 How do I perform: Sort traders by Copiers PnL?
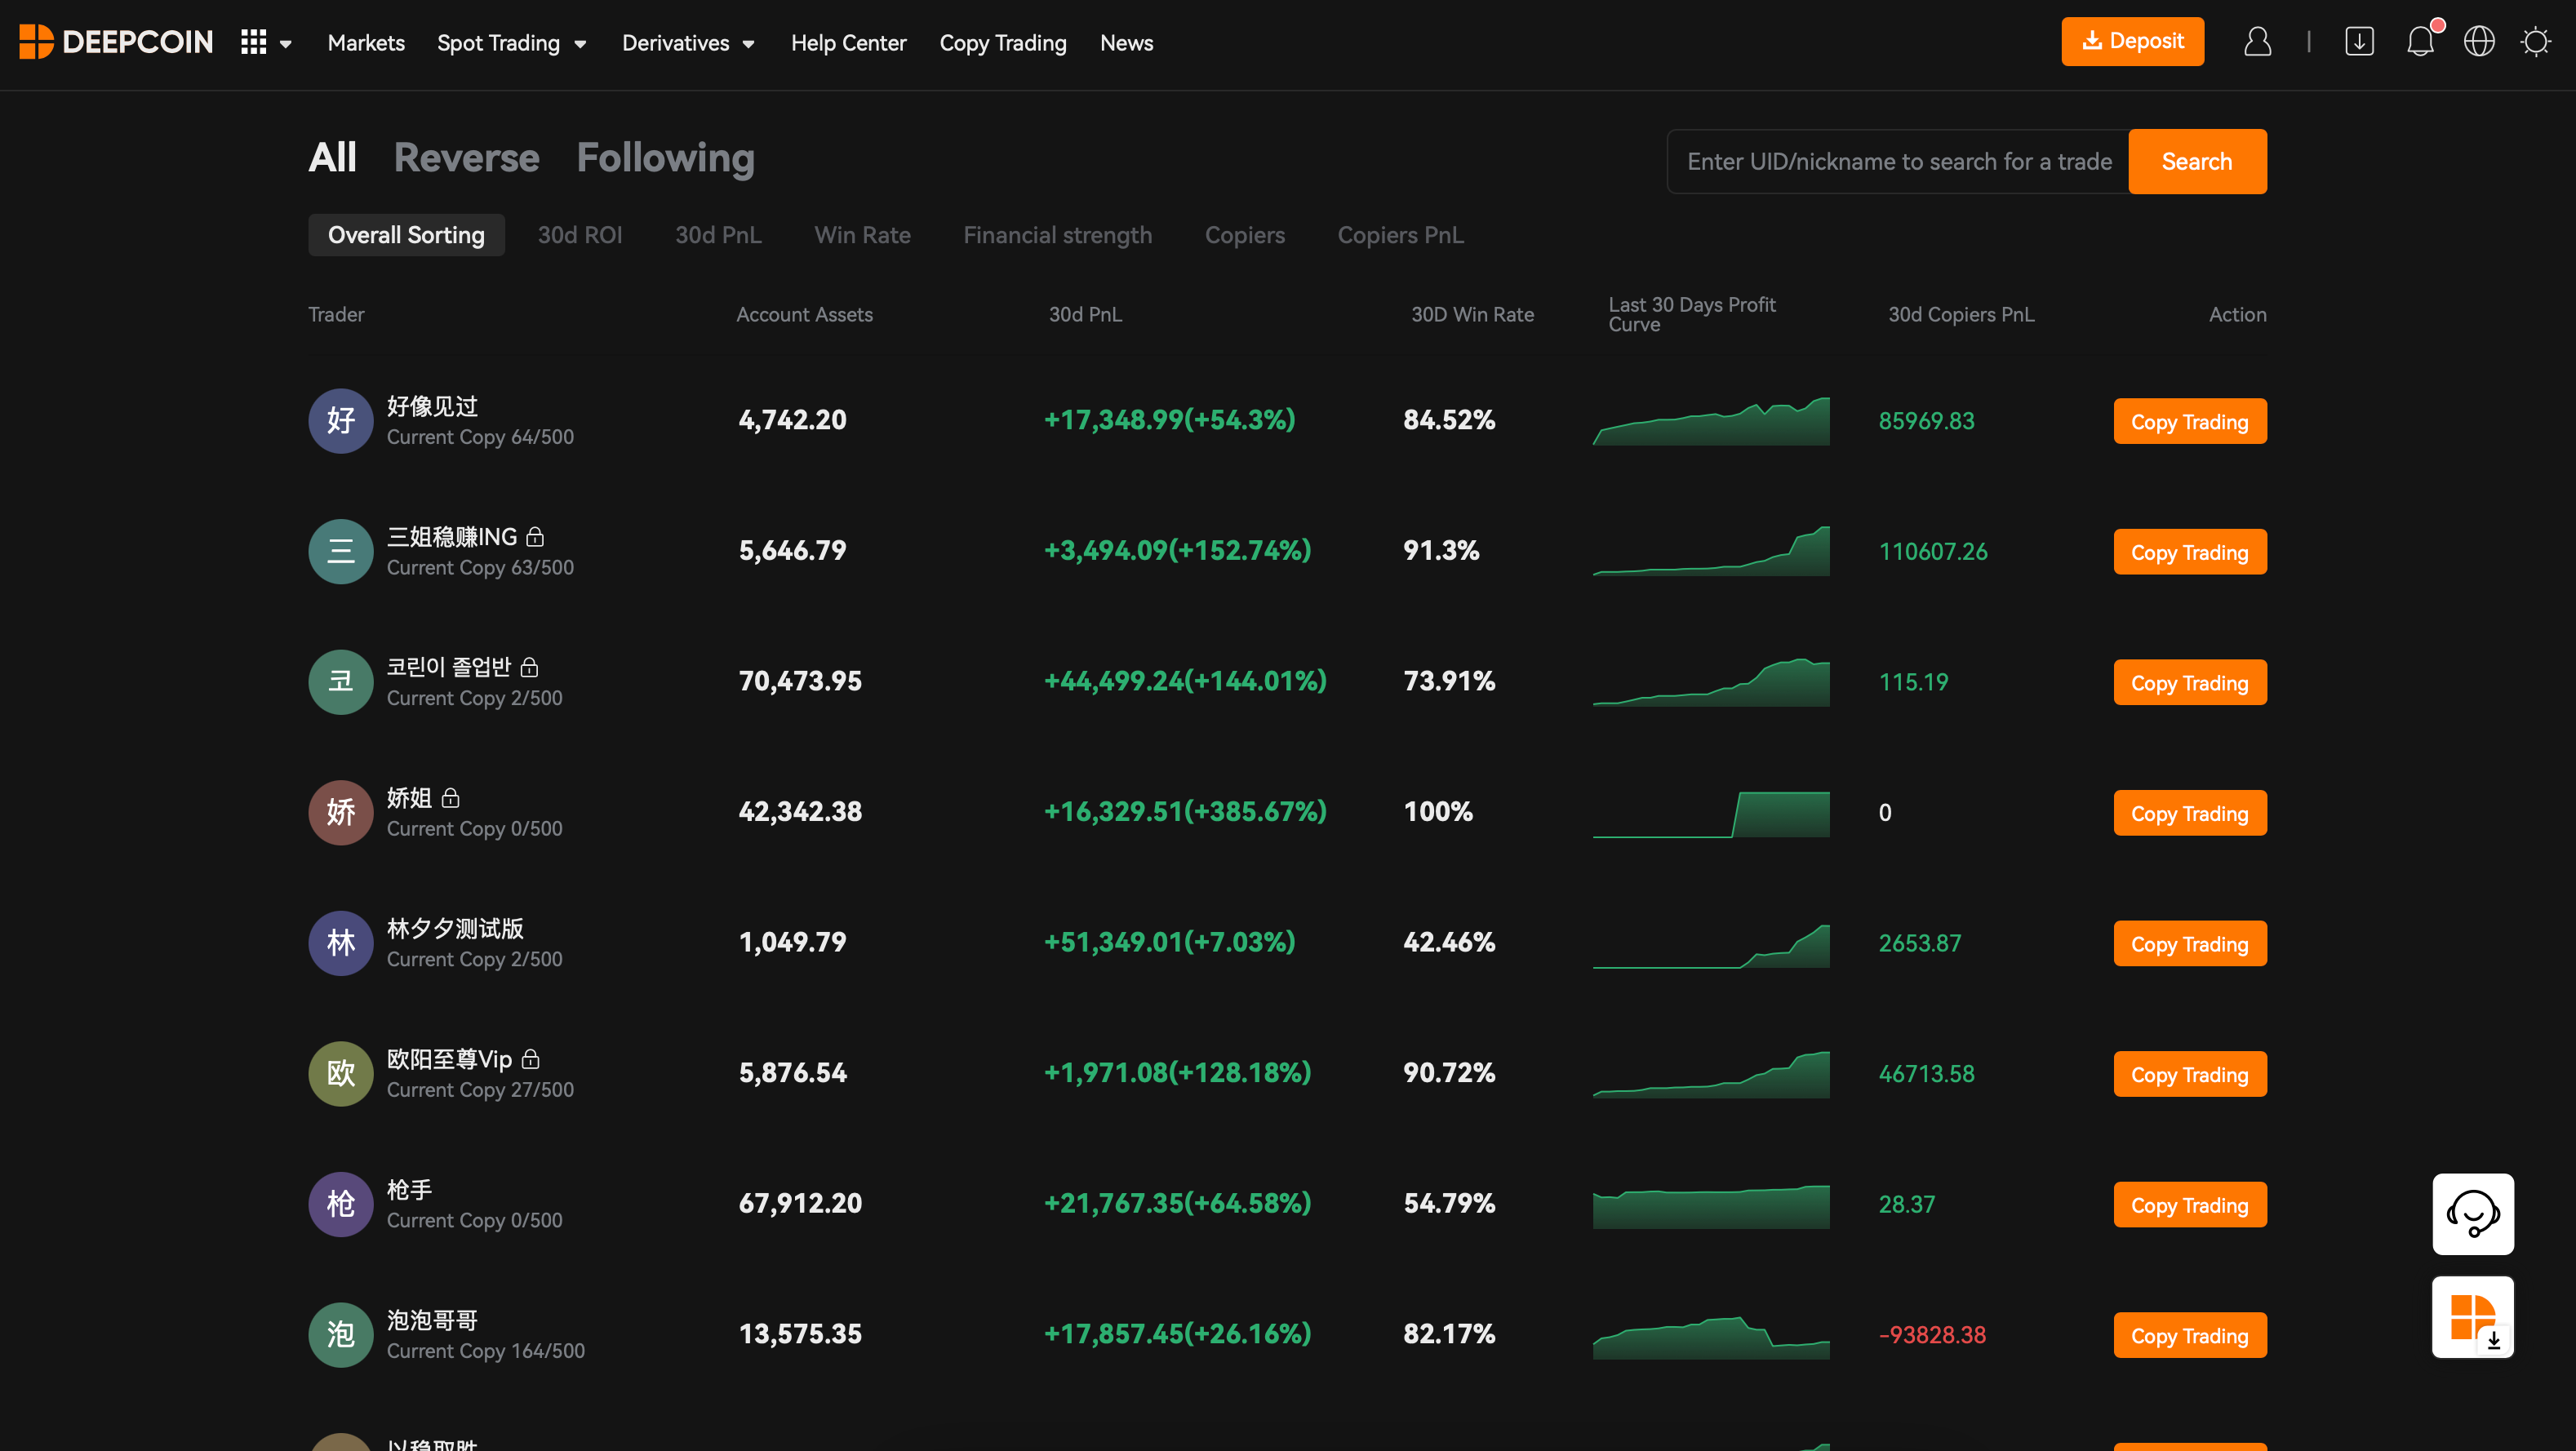(1400, 235)
